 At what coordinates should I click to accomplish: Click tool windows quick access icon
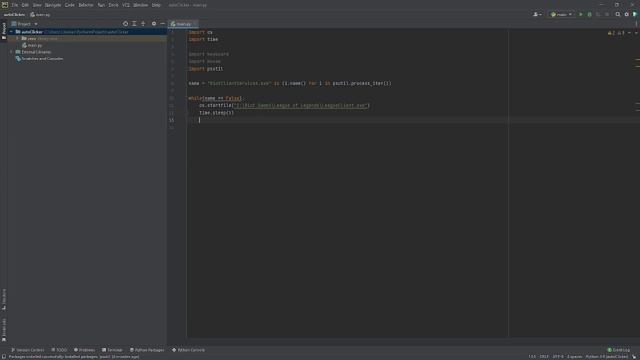(4, 357)
